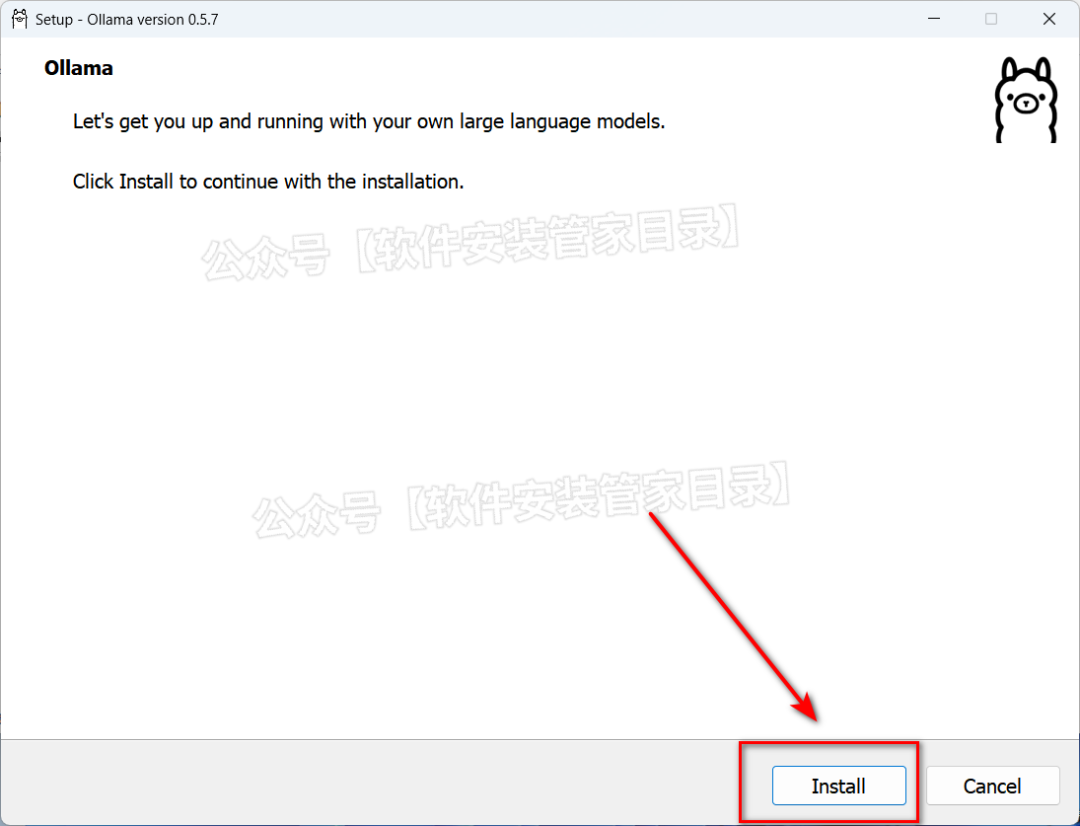Click the Setup - Ollama version 0.5.7 title

pyautogui.click(x=127, y=19)
